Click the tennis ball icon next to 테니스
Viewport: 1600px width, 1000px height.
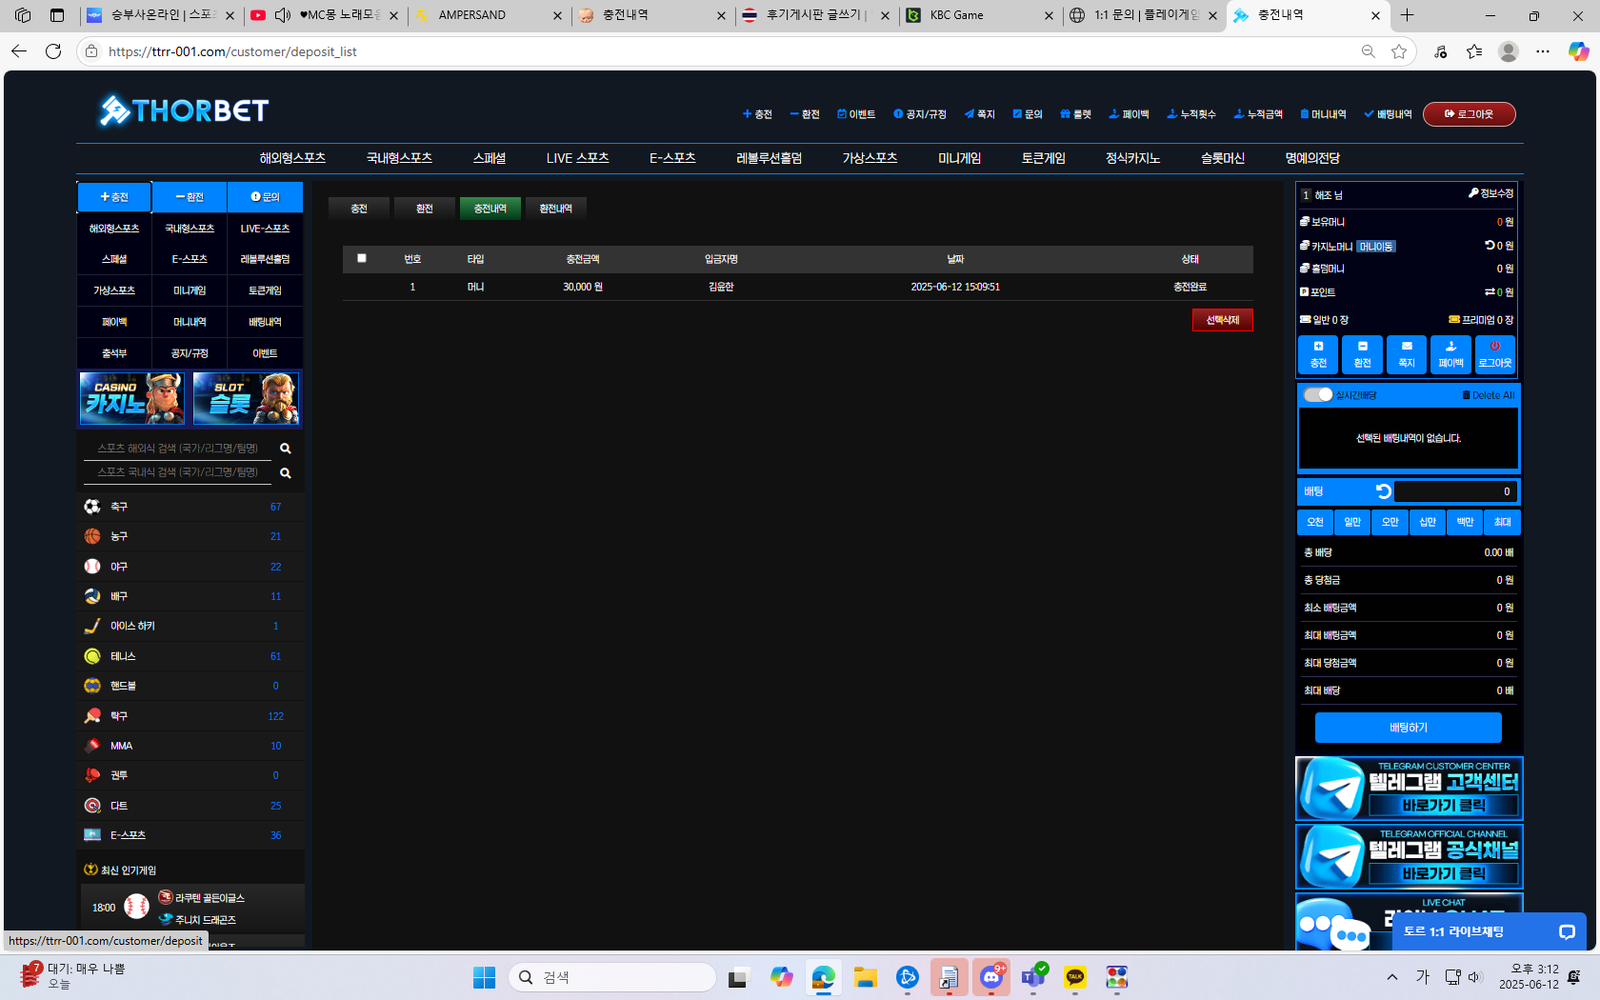pyautogui.click(x=92, y=656)
